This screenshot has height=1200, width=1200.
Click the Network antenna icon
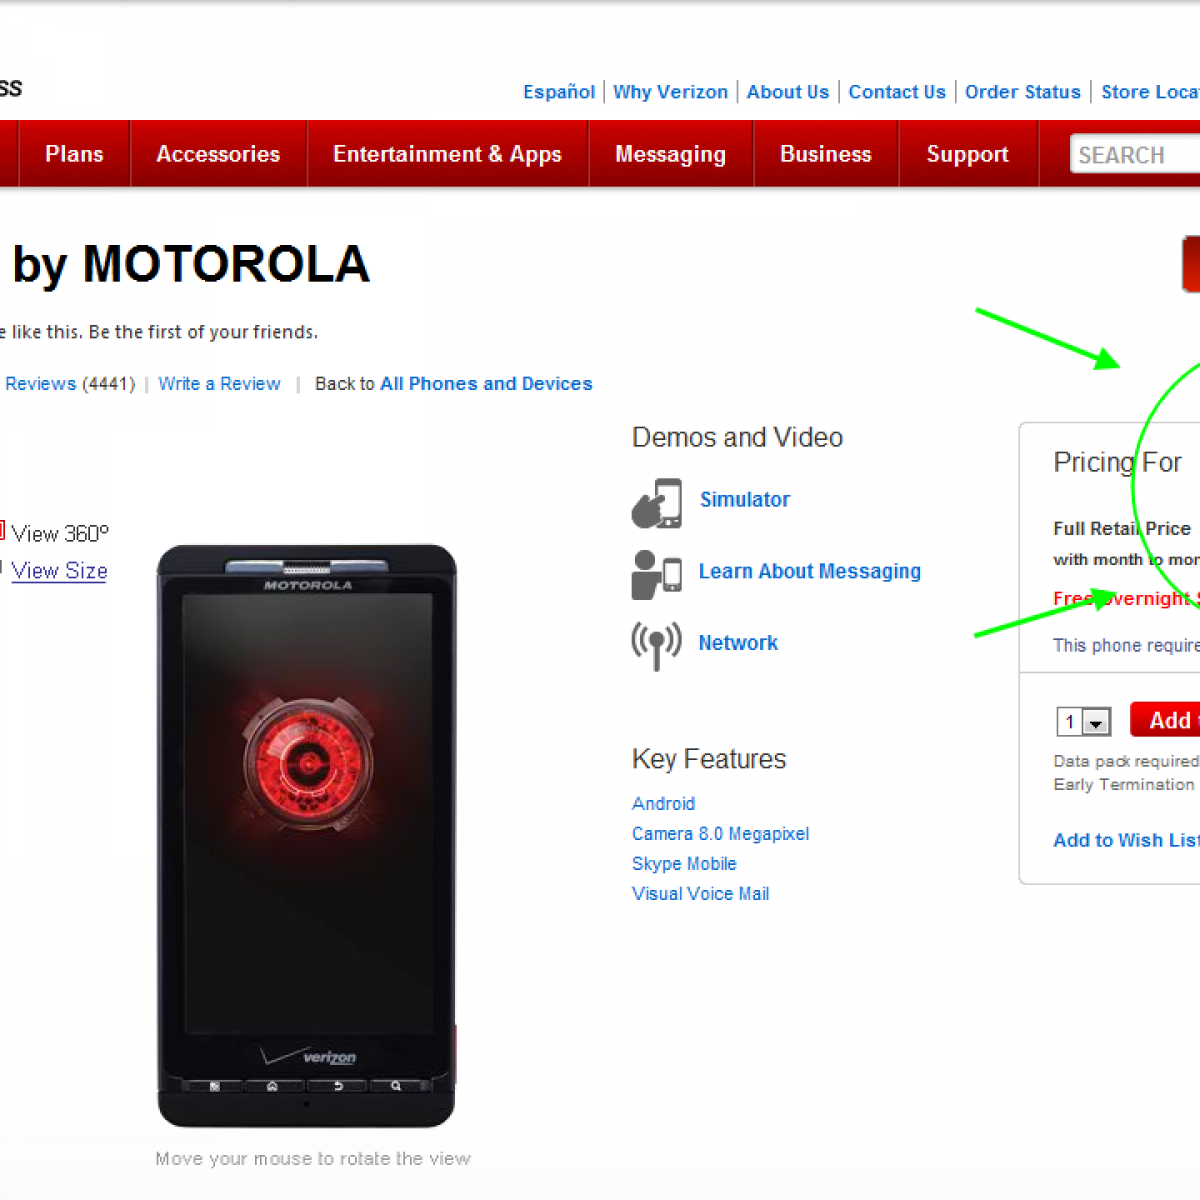tap(656, 645)
